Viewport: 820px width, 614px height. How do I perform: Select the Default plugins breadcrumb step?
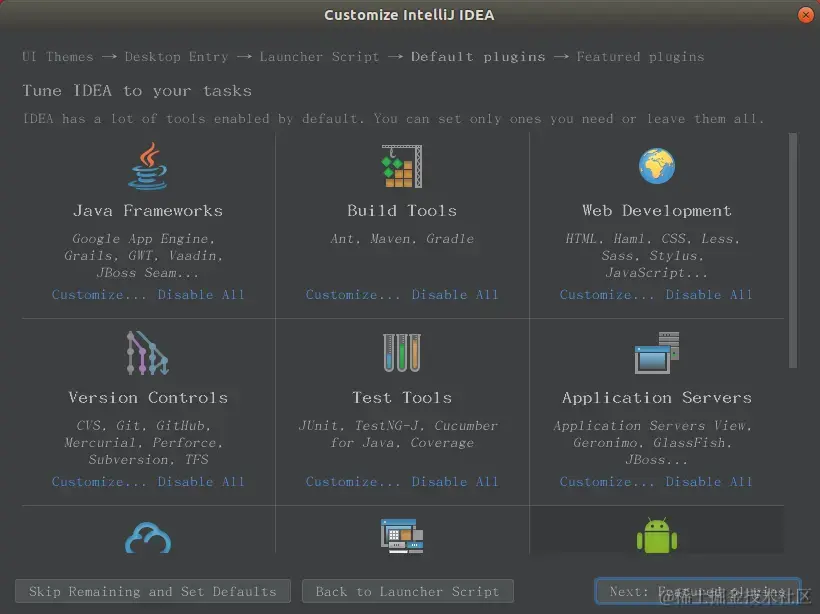click(x=478, y=56)
